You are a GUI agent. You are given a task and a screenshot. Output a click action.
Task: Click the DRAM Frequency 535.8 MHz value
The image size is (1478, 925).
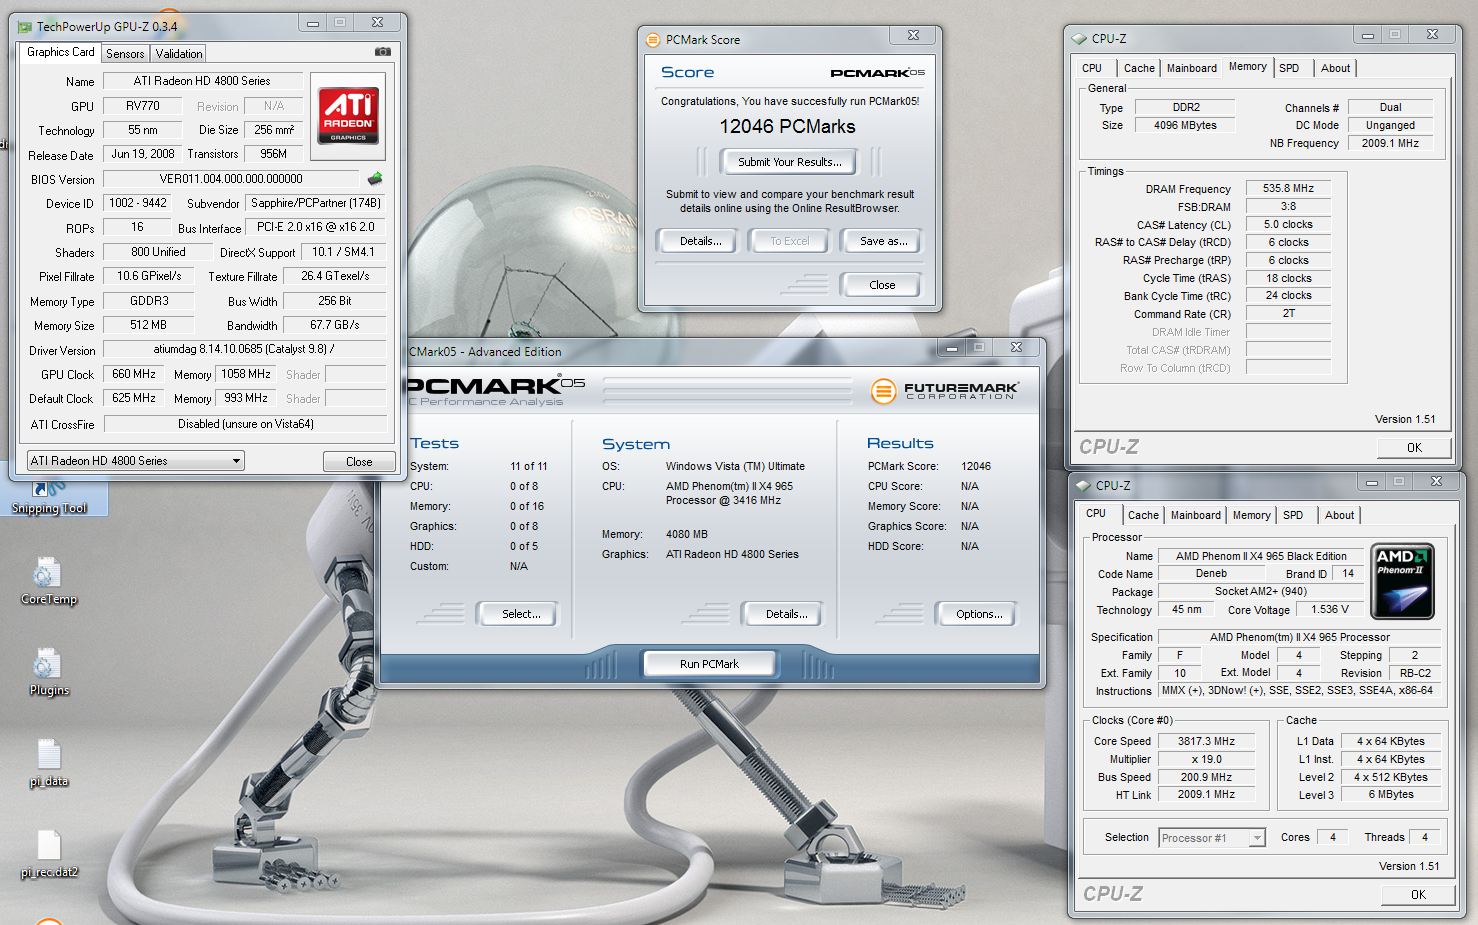point(1288,188)
